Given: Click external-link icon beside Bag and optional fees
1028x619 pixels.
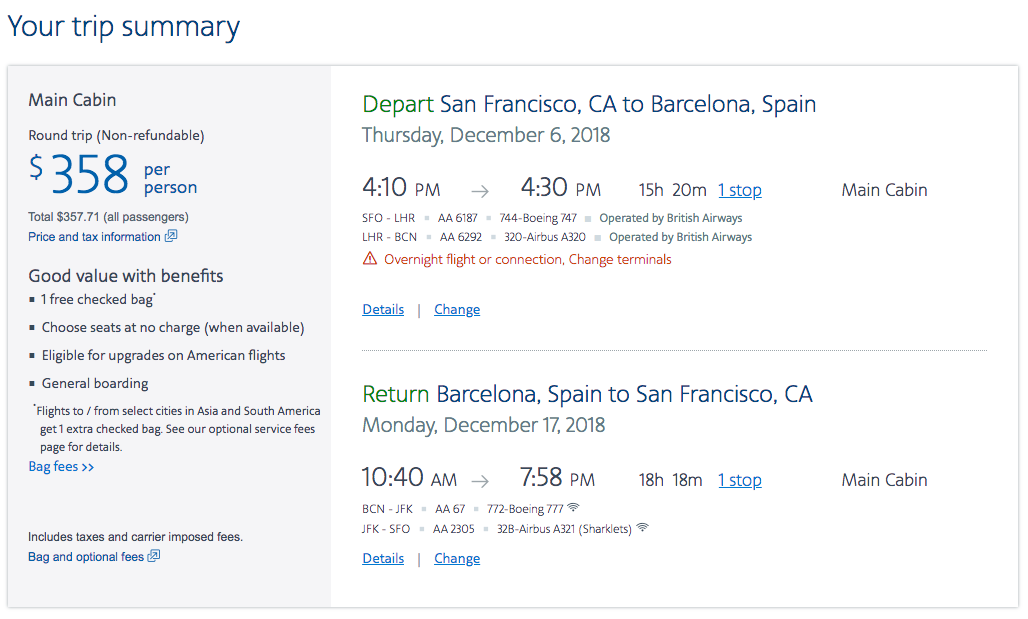Looking at the screenshot, I should [x=154, y=557].
